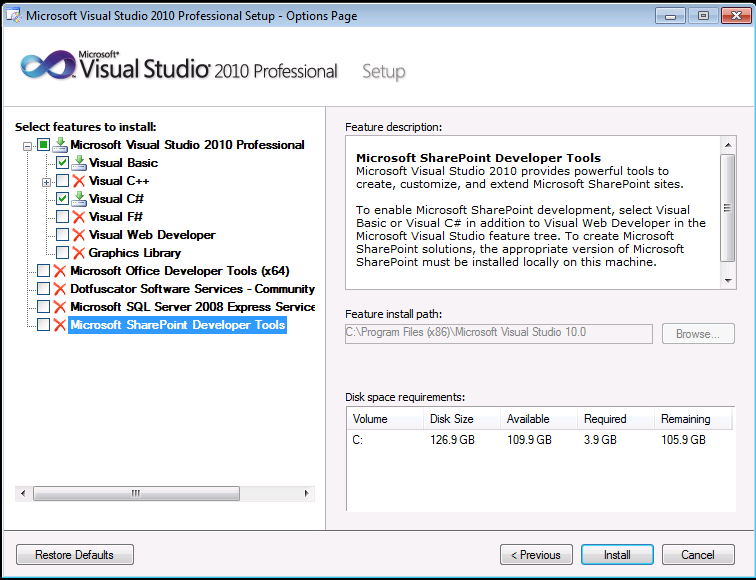Select Microsoft Office Developer Tools (x64) item

tap(180, 271)
